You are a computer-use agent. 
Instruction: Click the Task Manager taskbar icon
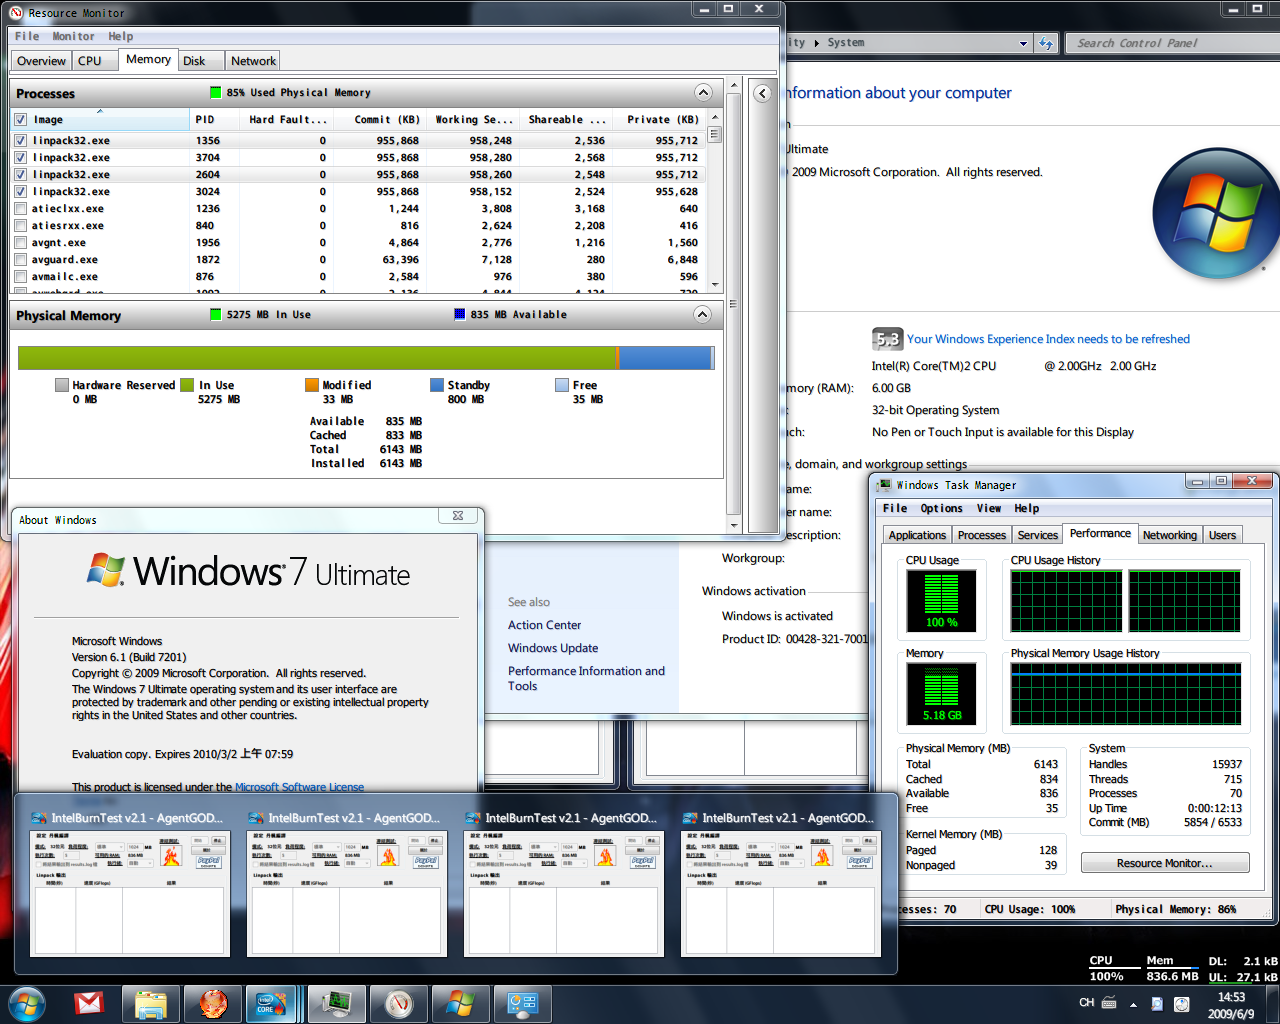(x=337, y=1002)
